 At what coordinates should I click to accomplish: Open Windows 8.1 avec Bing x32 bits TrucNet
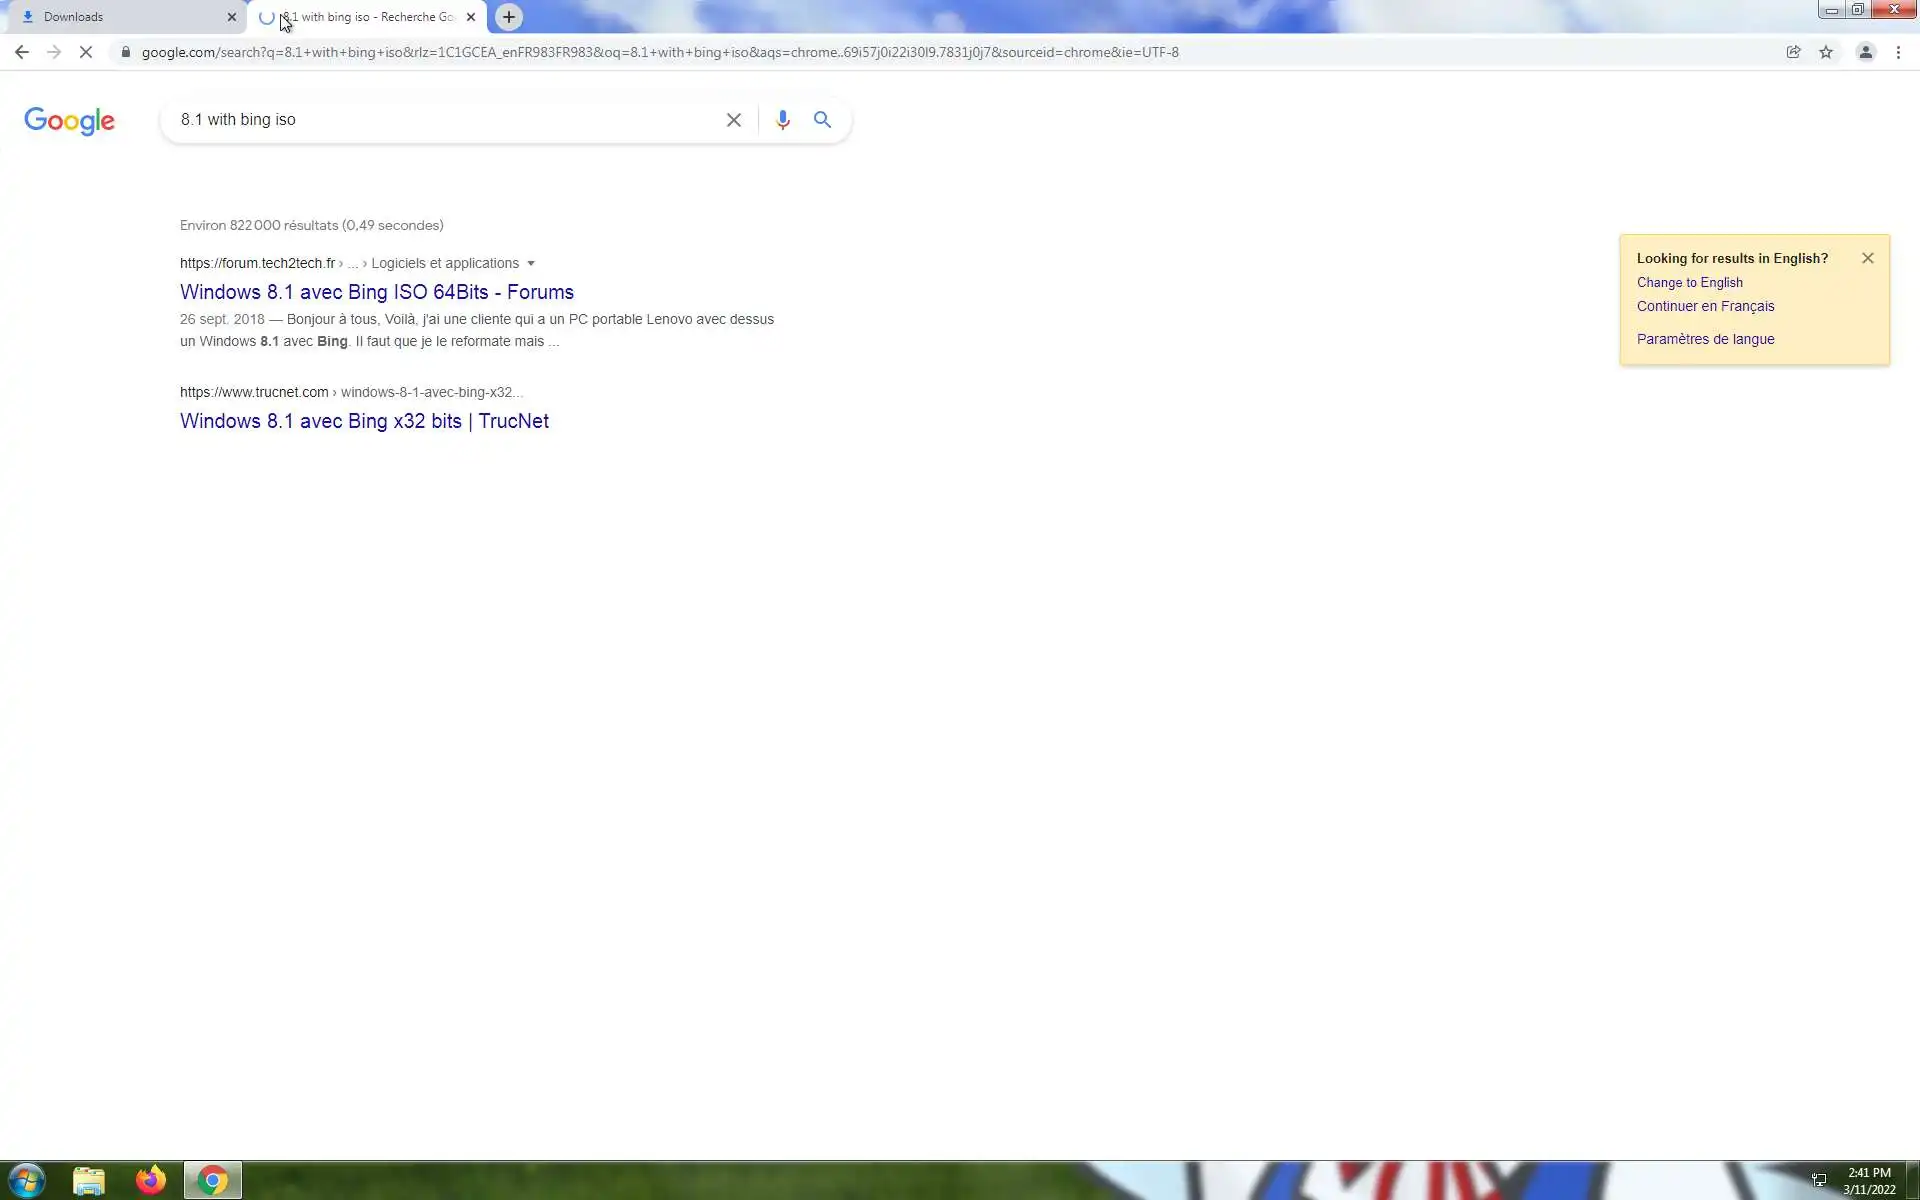(x=364, y=421)
